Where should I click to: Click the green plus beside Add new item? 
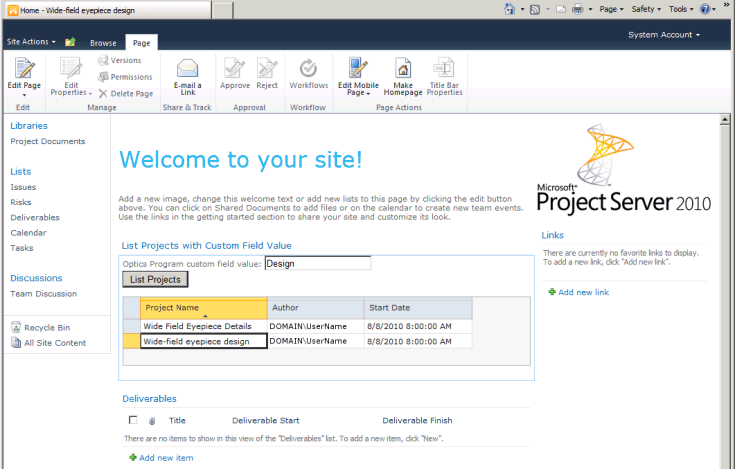tap(133, 457)
